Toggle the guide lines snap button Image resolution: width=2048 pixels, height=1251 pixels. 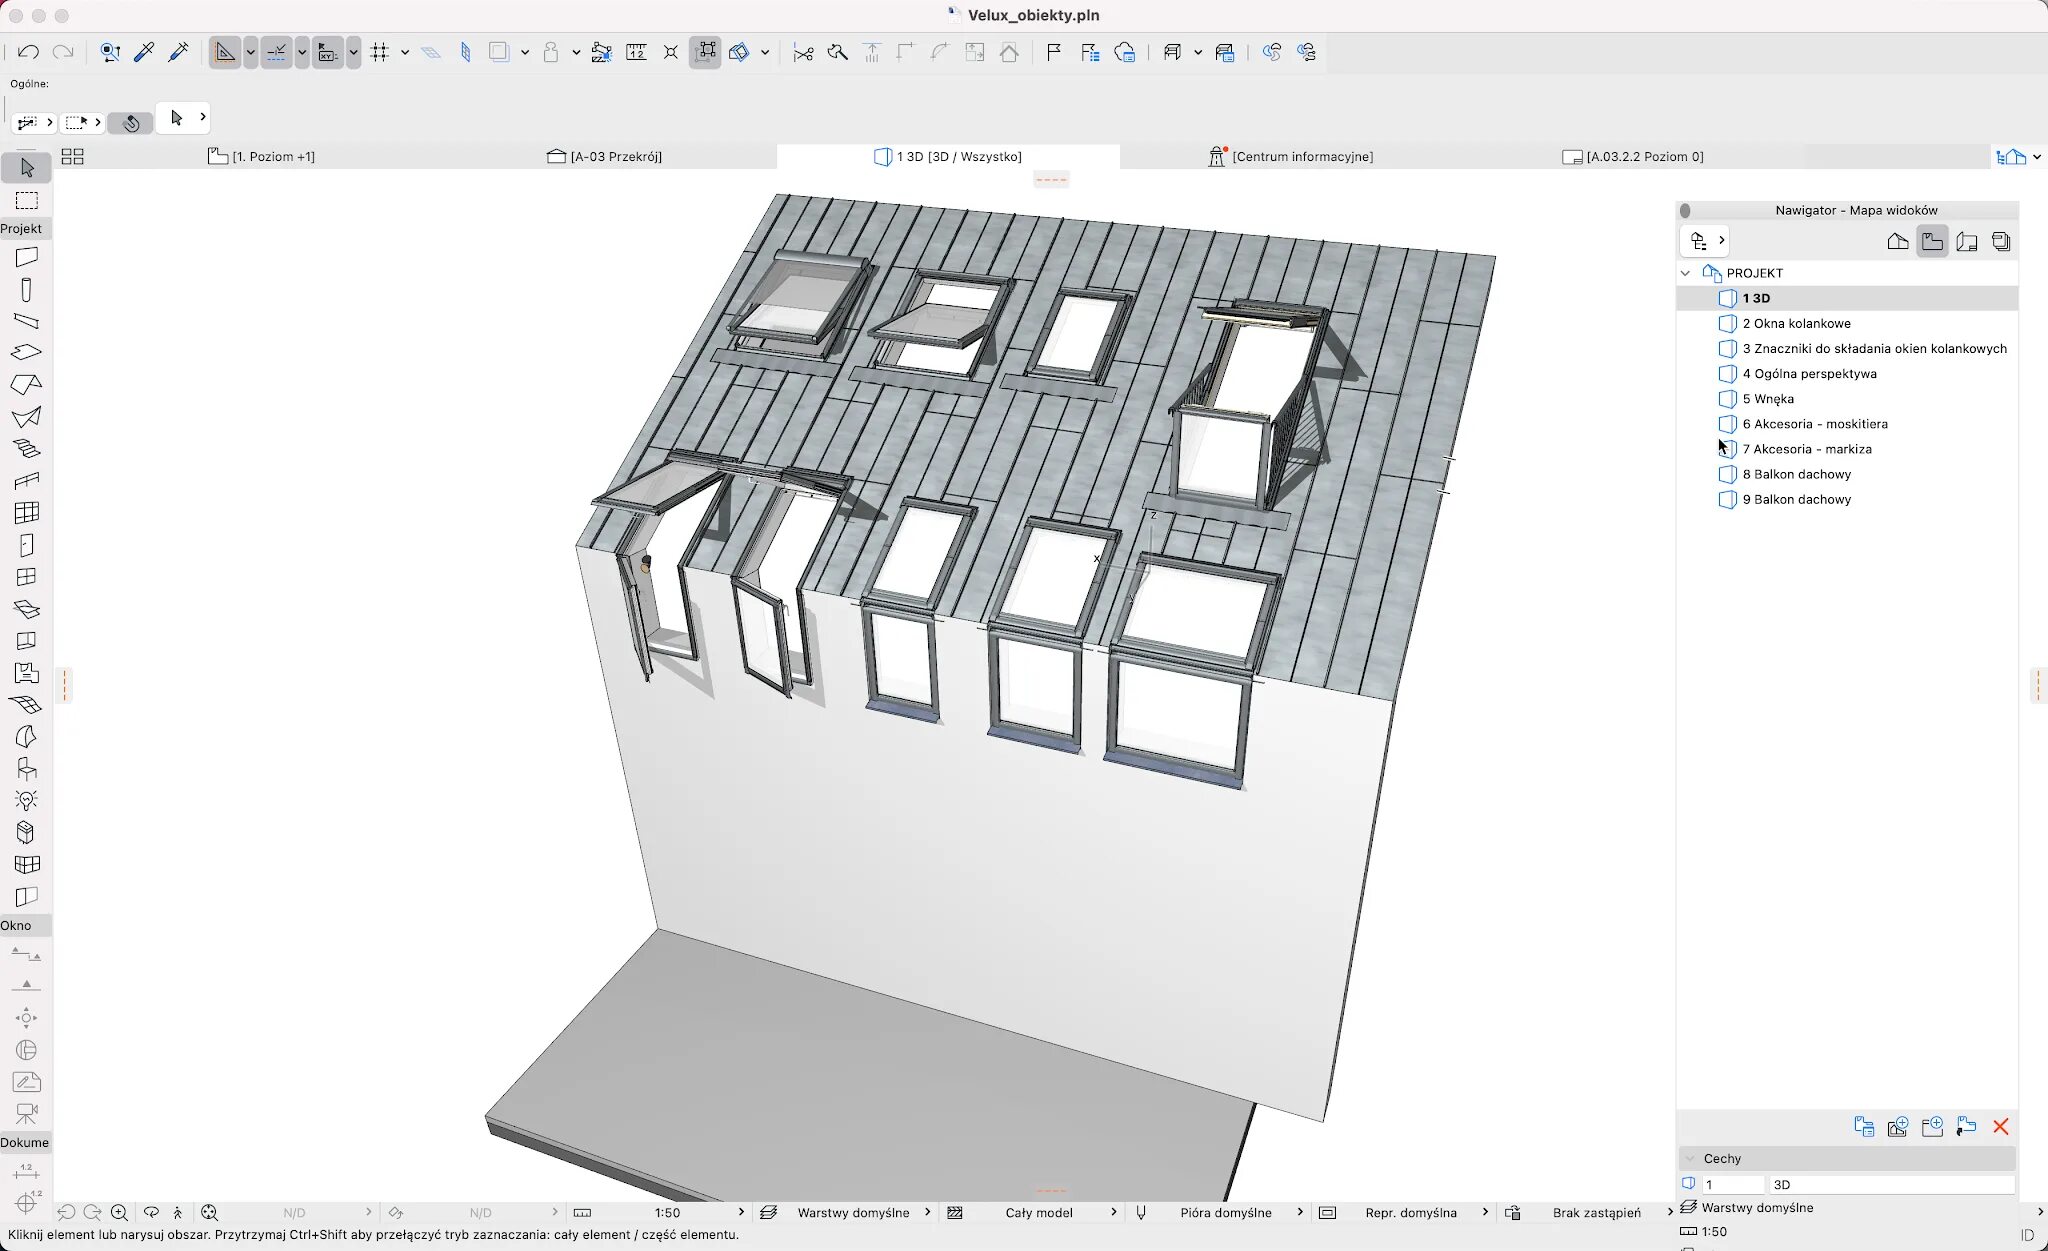(277, 52)
